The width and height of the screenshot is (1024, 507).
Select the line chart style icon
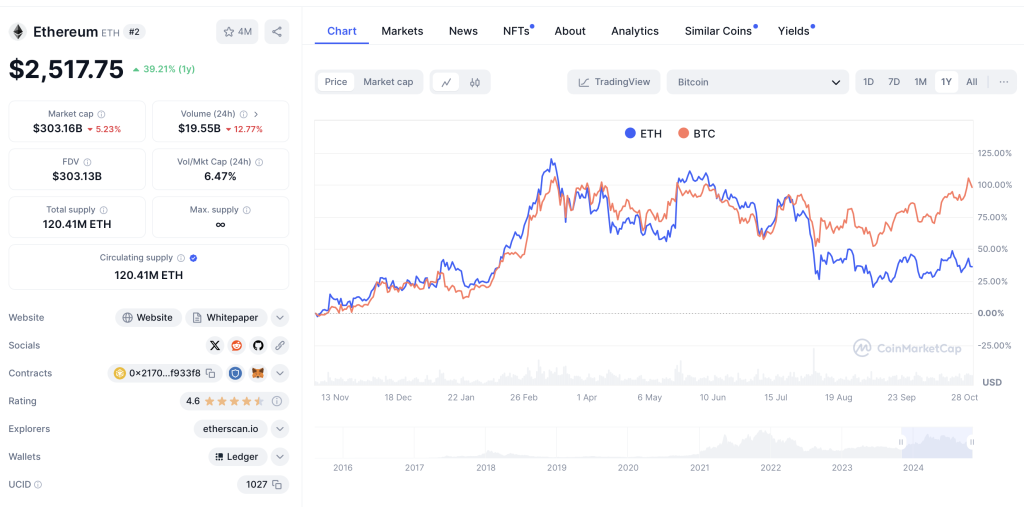point(447,82)
